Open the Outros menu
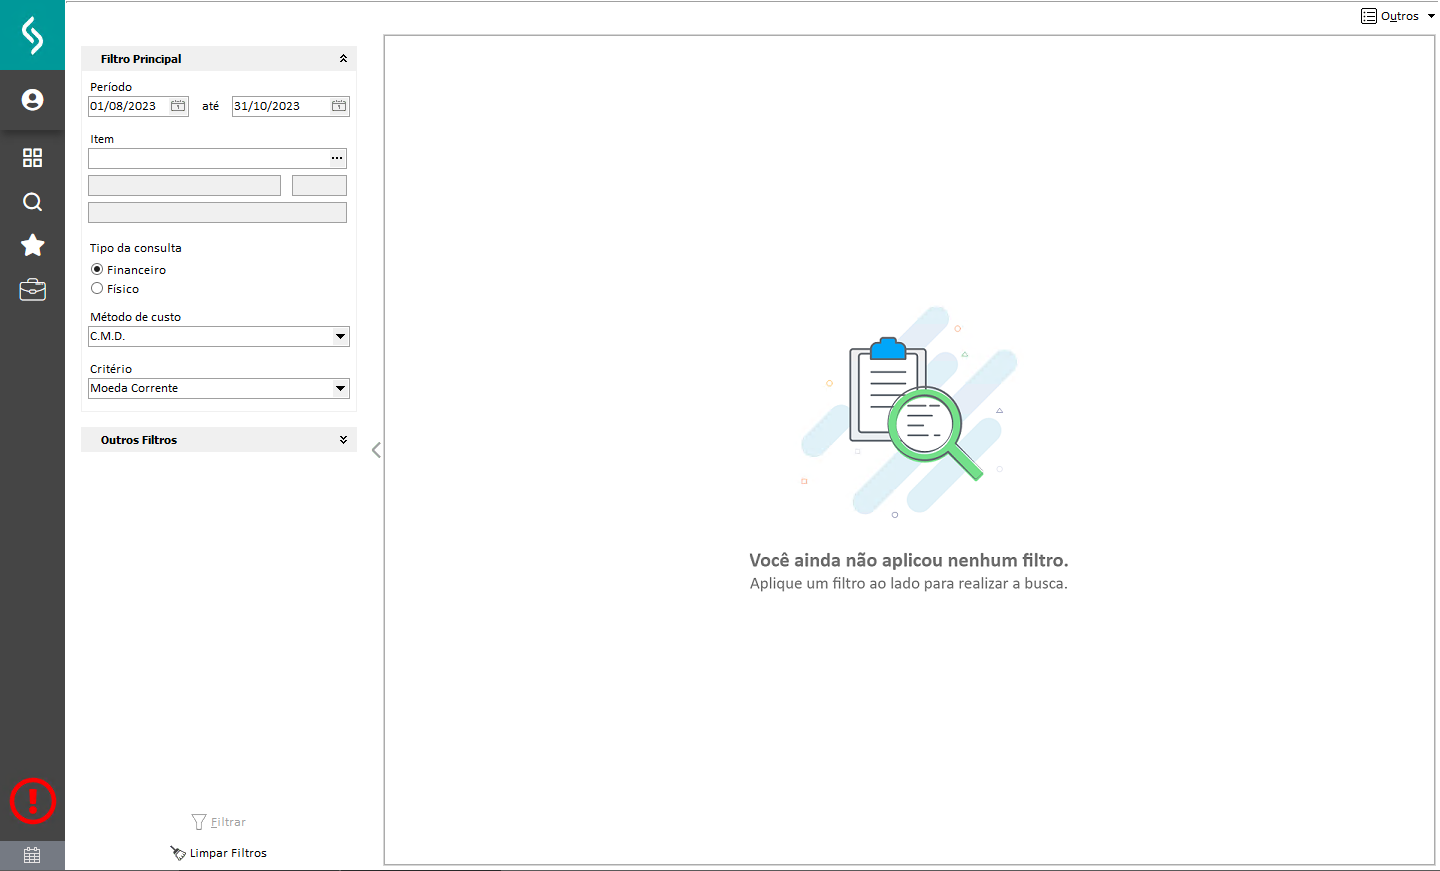 tap(1398, 16)
